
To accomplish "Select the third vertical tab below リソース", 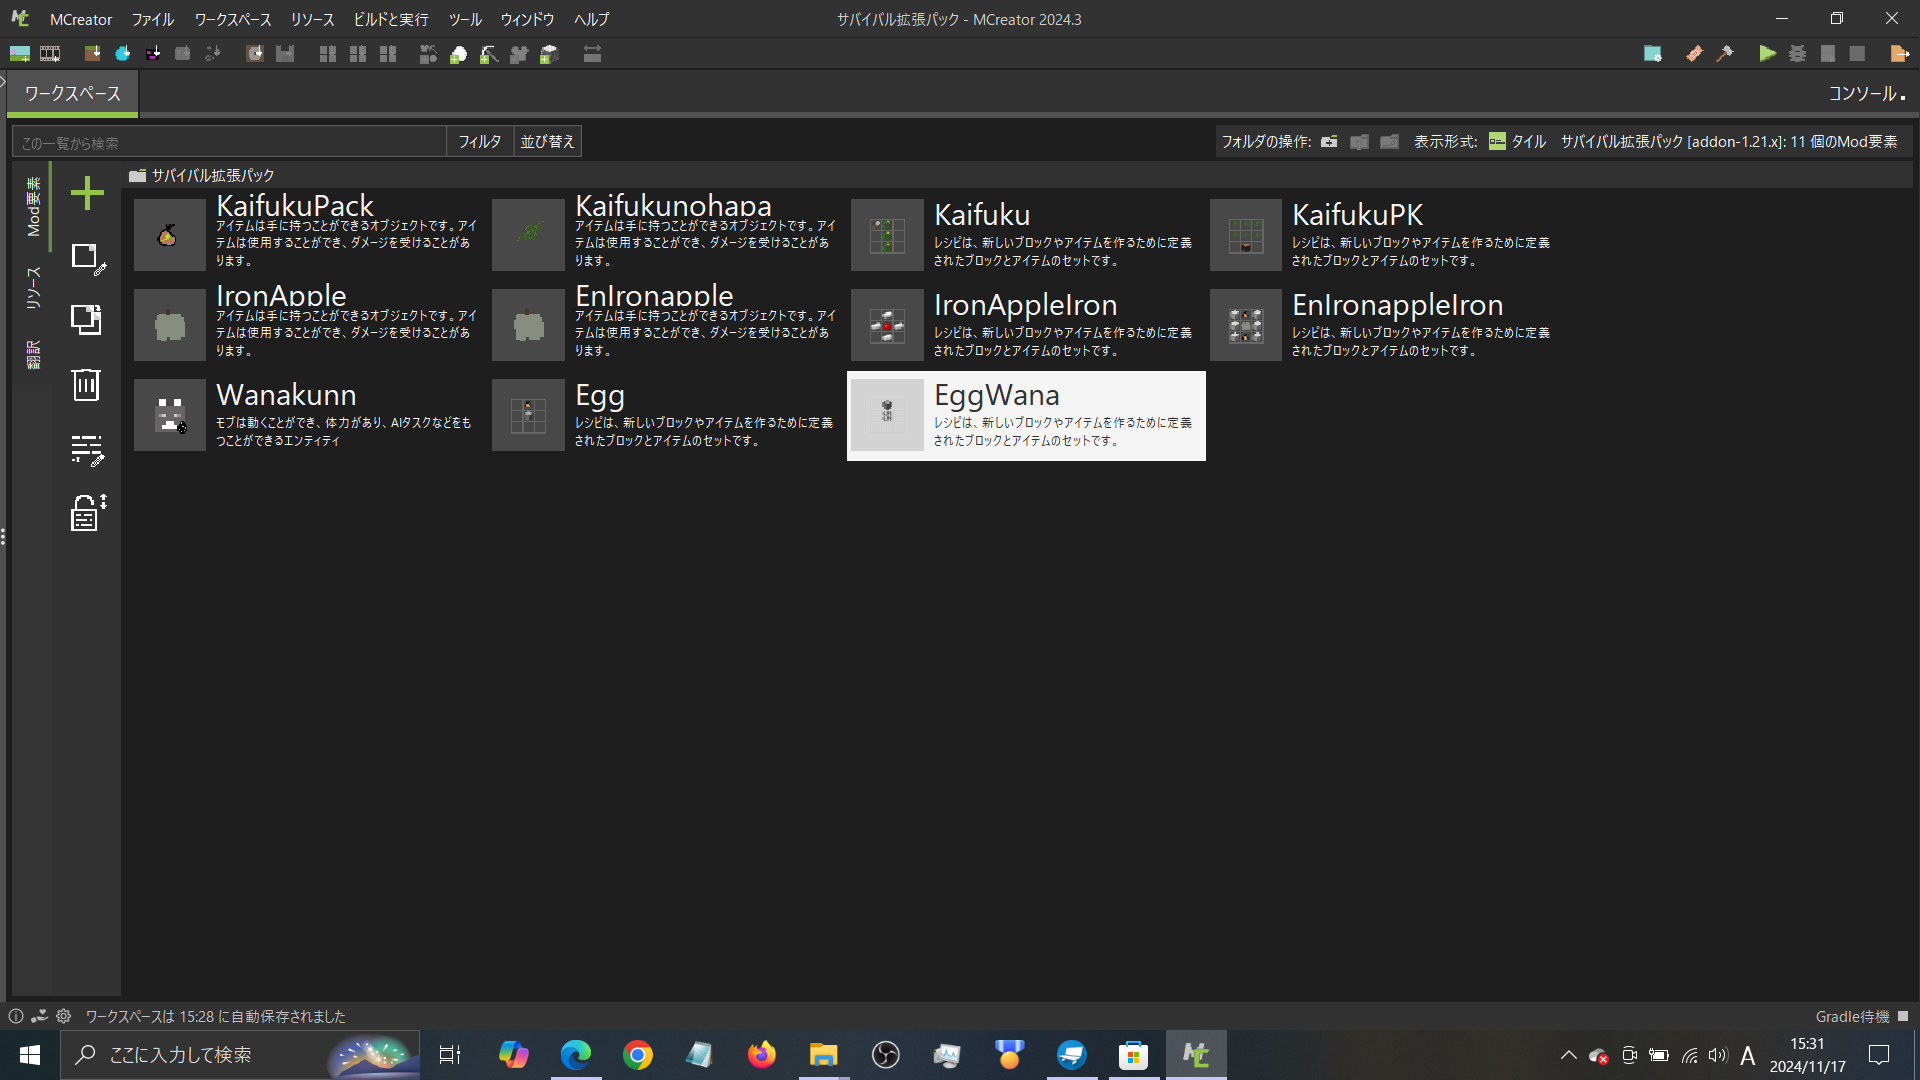I will [33, 354].
